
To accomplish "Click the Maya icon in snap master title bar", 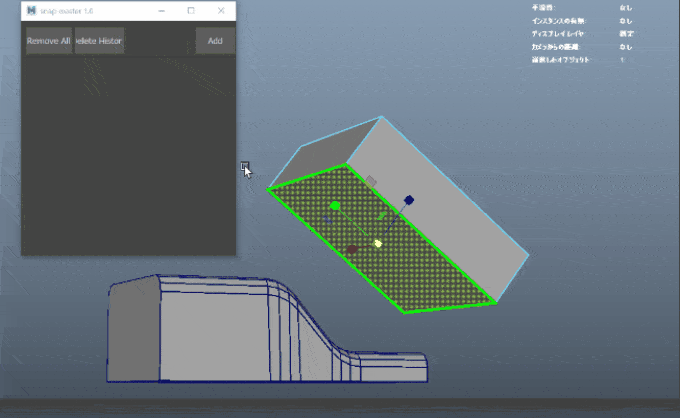I will point(31,10).
